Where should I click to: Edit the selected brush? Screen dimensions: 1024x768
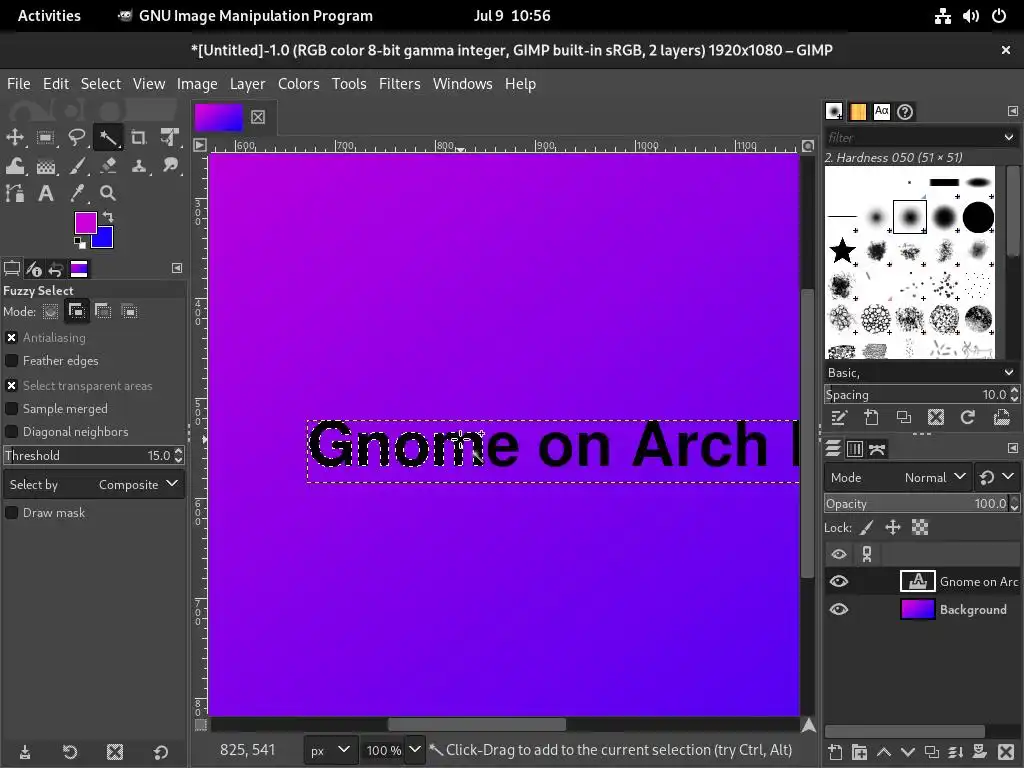click(839, 417)
